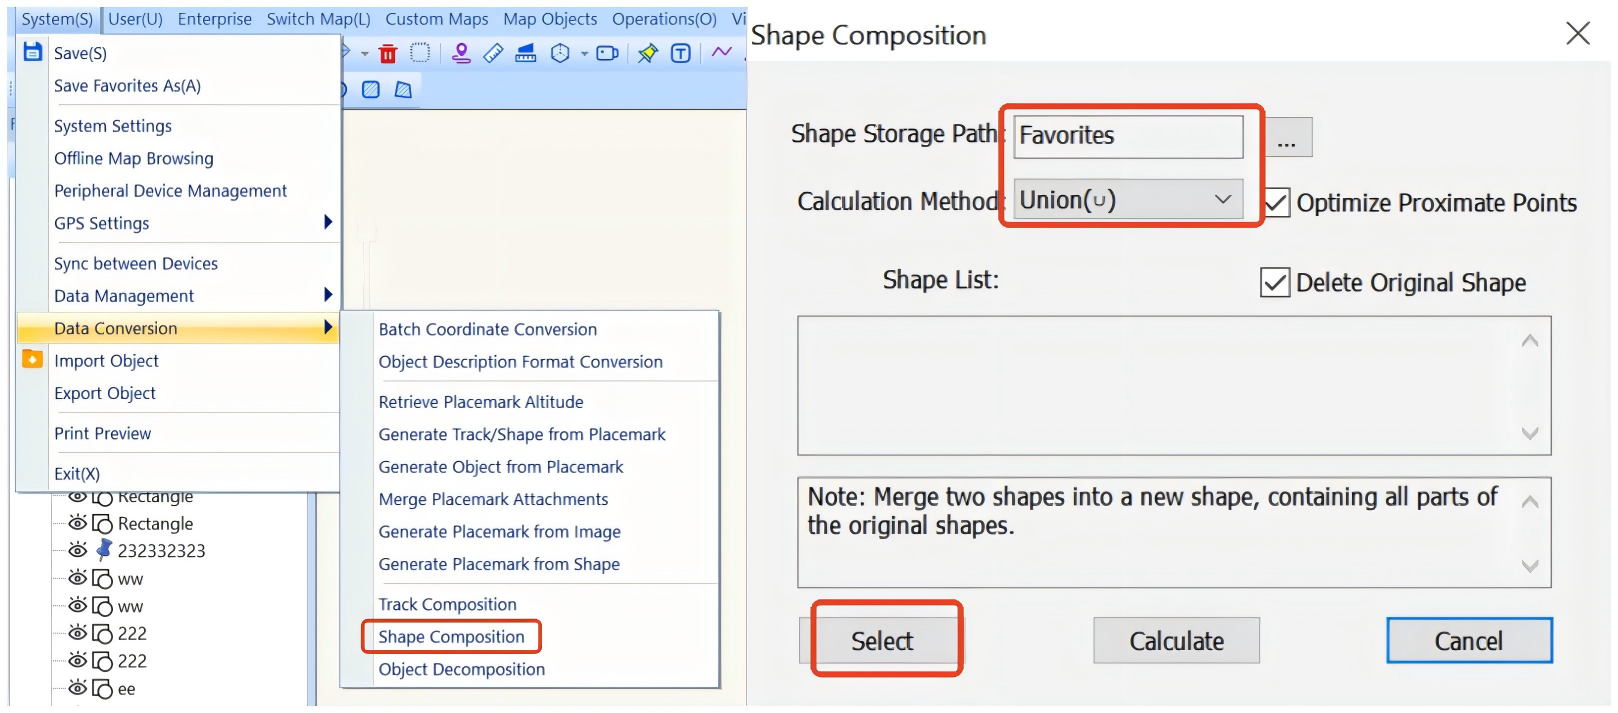Toggle Optimize Proximate Points checkbox
The width and height of the screenshot is (1618, 713).
click(x=1276, y=203)
